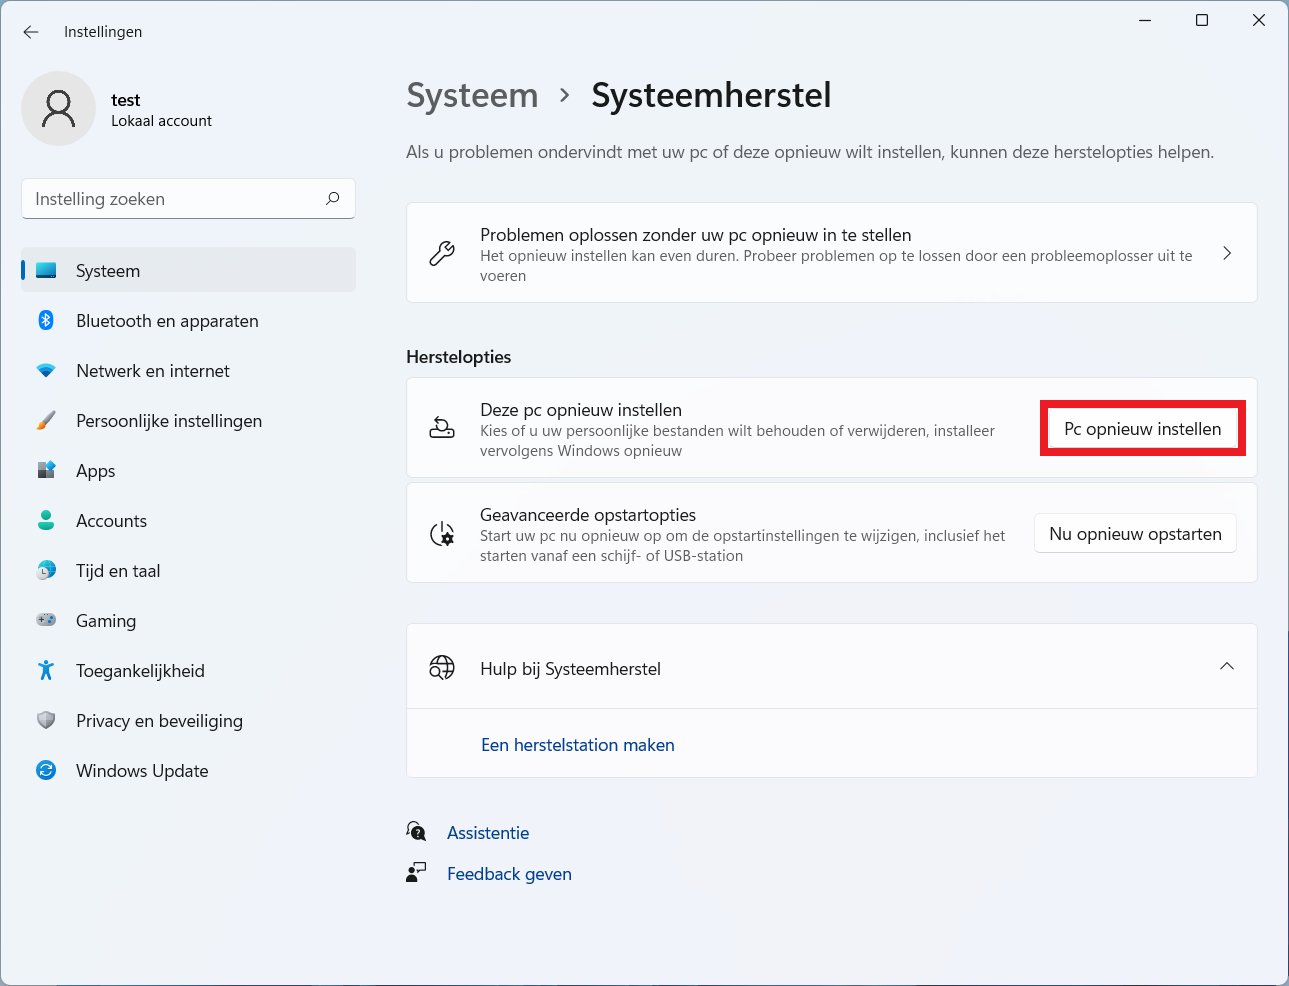Click the Systeem monitor icon
Image resolution: width=1289 pixels, height=986 pixels.
pos(46,270)
